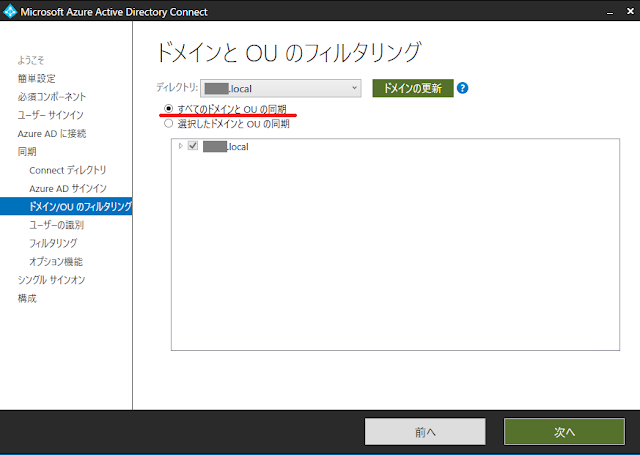The width and height of the screenshot is (640, 455).
Task: Open オプション機能 sidebar item
Action: [56, 262]
